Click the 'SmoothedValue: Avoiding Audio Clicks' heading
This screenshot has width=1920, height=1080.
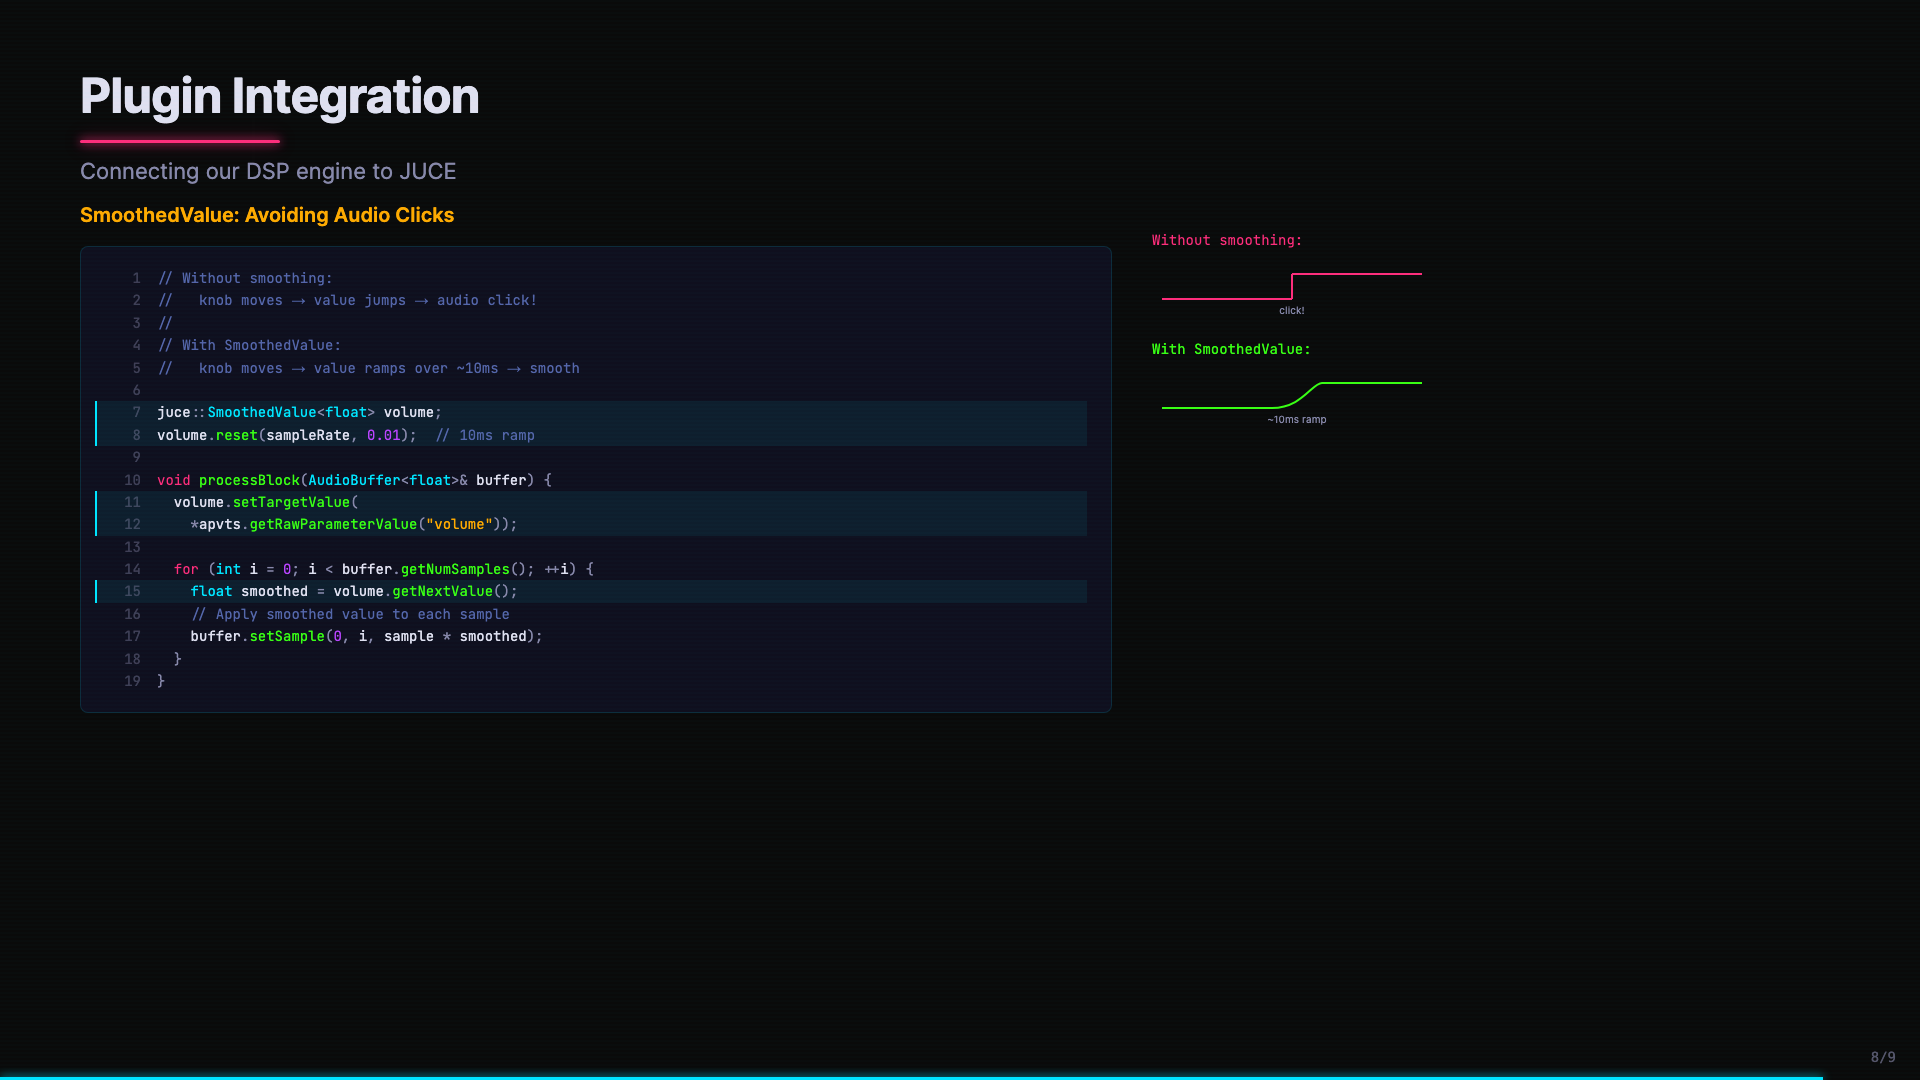click(x=267, y=215)
